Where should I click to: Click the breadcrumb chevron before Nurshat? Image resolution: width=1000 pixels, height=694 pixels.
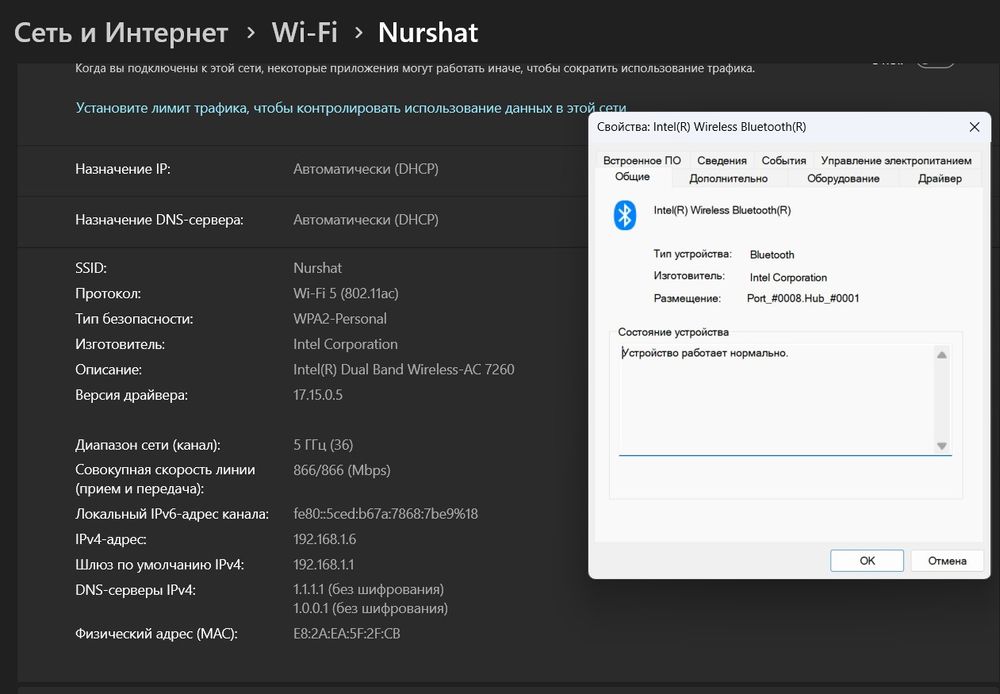coord(358,33)
